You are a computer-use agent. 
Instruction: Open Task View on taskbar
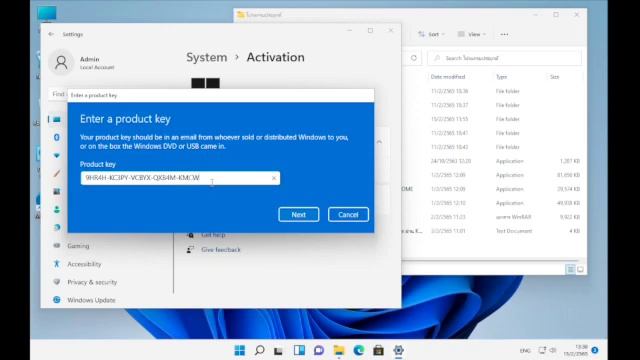tap(279, 351)
